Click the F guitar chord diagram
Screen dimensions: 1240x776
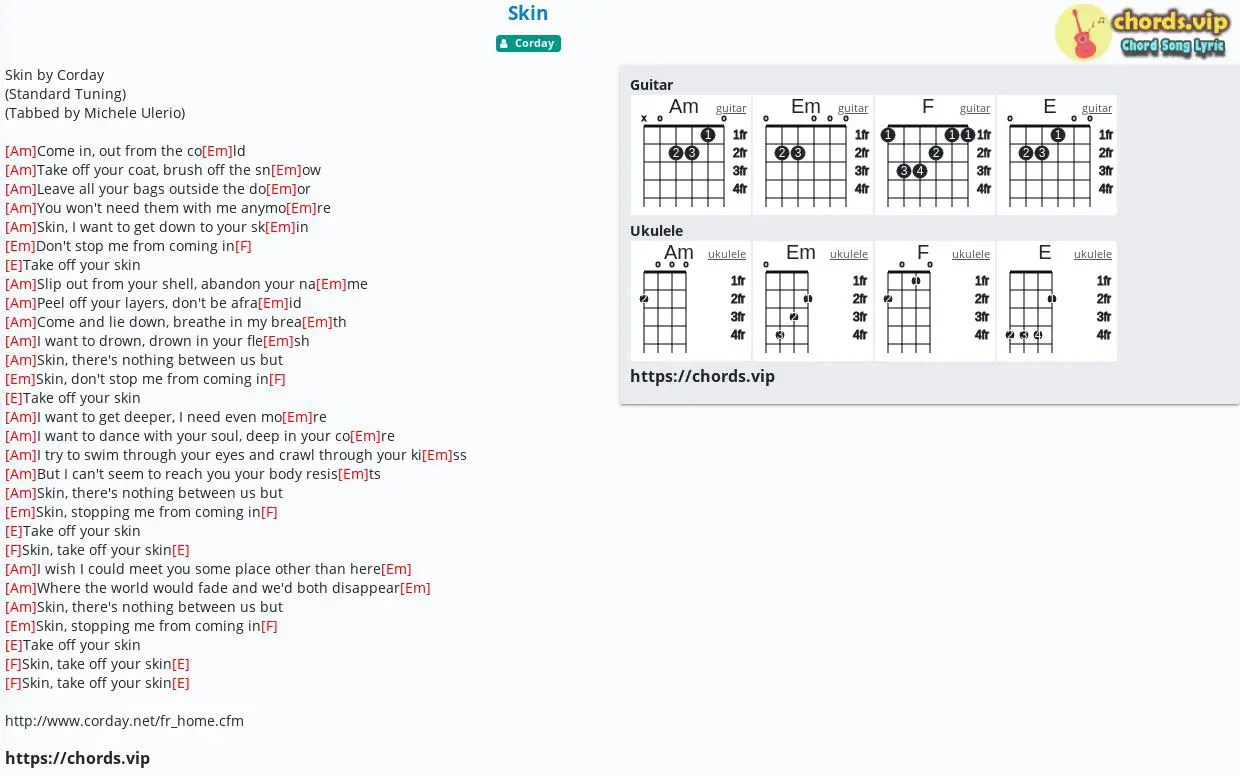tap(935, 155)
